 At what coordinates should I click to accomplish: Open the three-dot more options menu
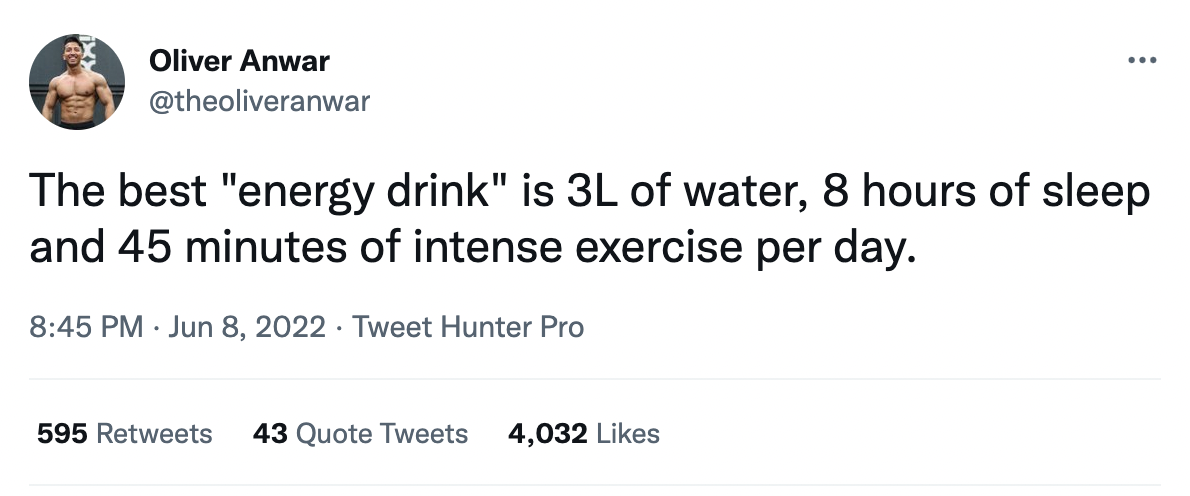tap(1143, 61)
